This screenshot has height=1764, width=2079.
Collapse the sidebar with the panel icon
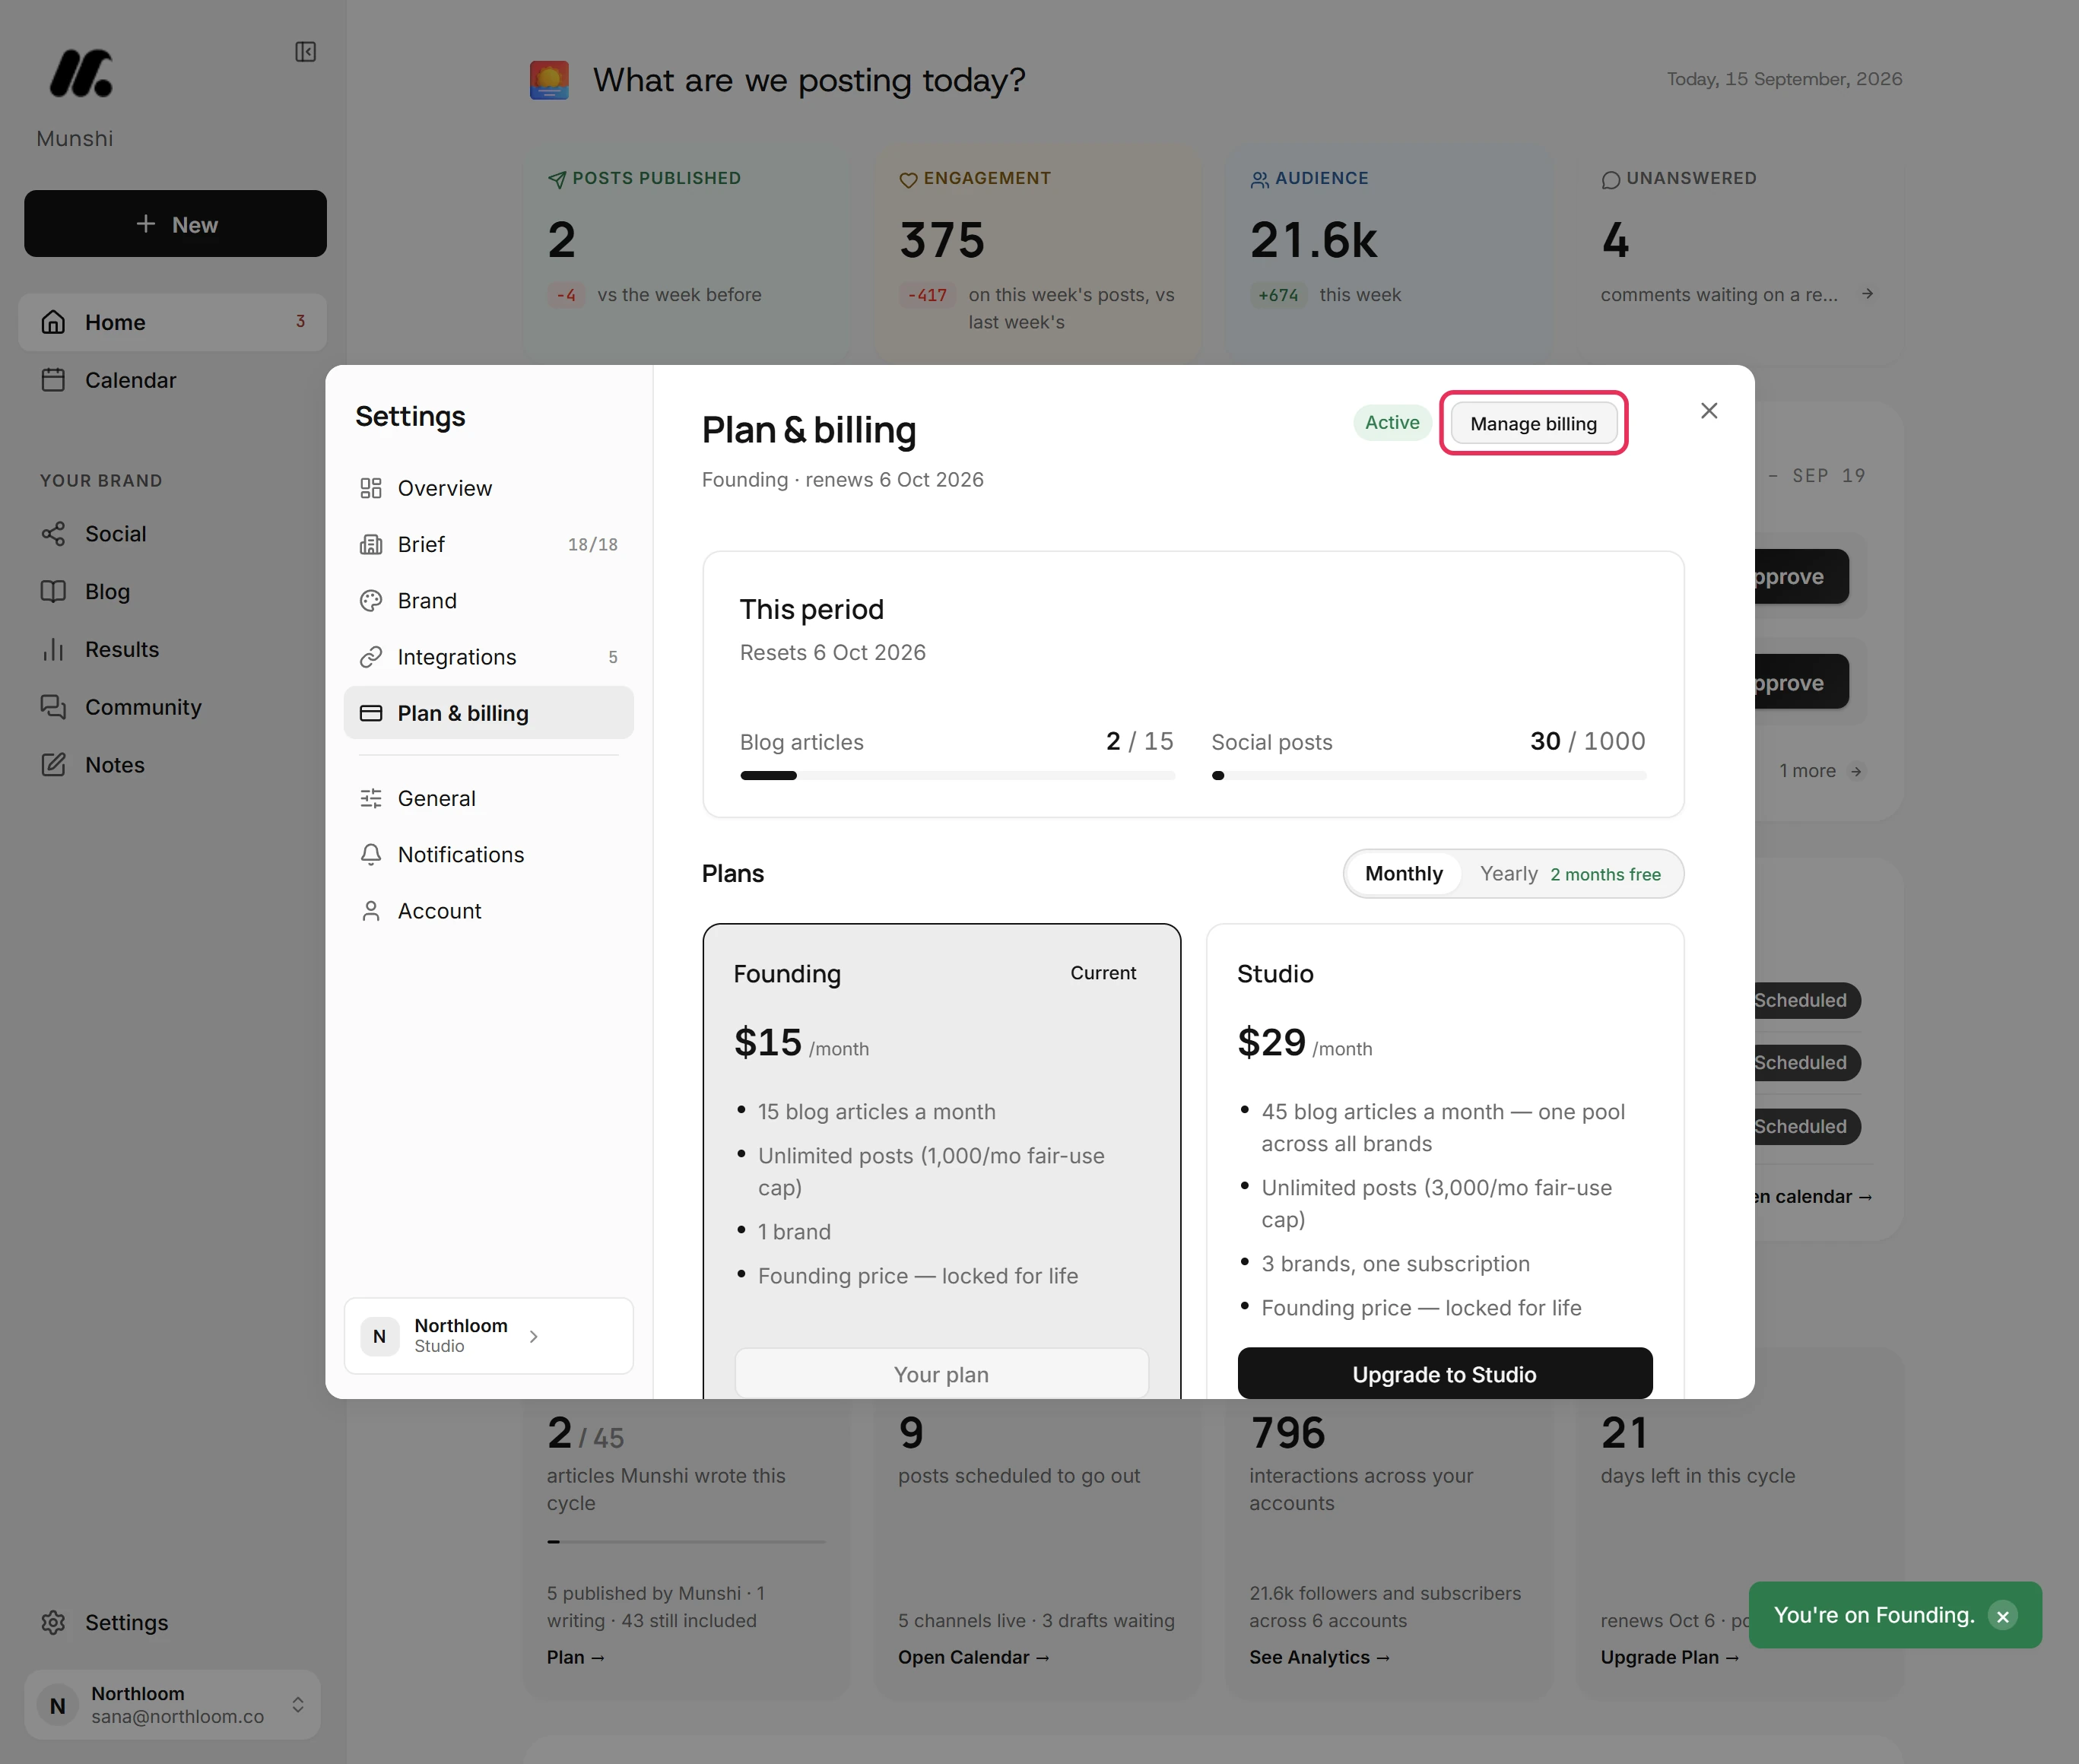pos(306,52)
